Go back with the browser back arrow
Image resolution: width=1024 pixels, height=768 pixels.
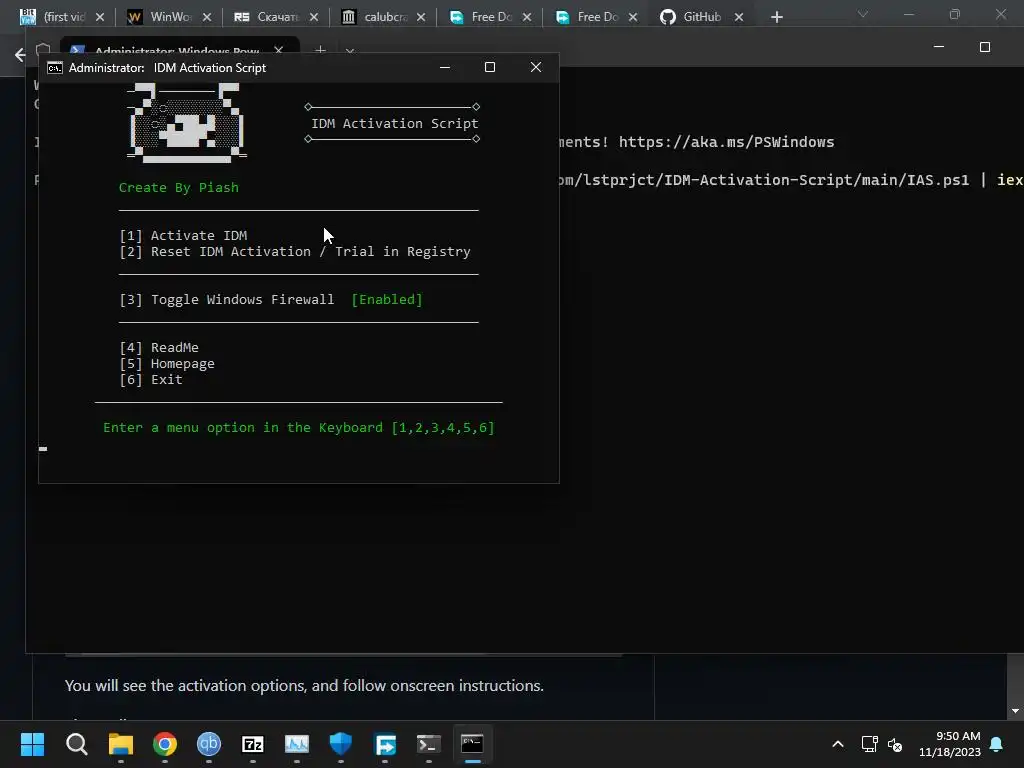point(20,55)
